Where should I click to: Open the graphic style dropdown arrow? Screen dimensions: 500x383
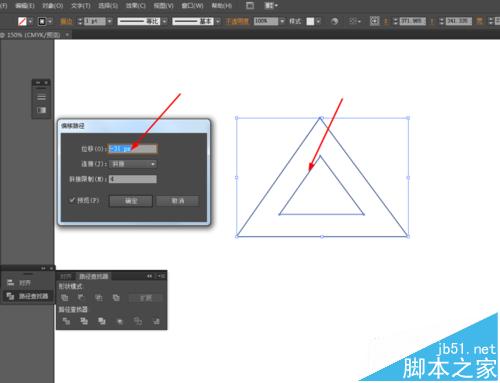[318, 21]
